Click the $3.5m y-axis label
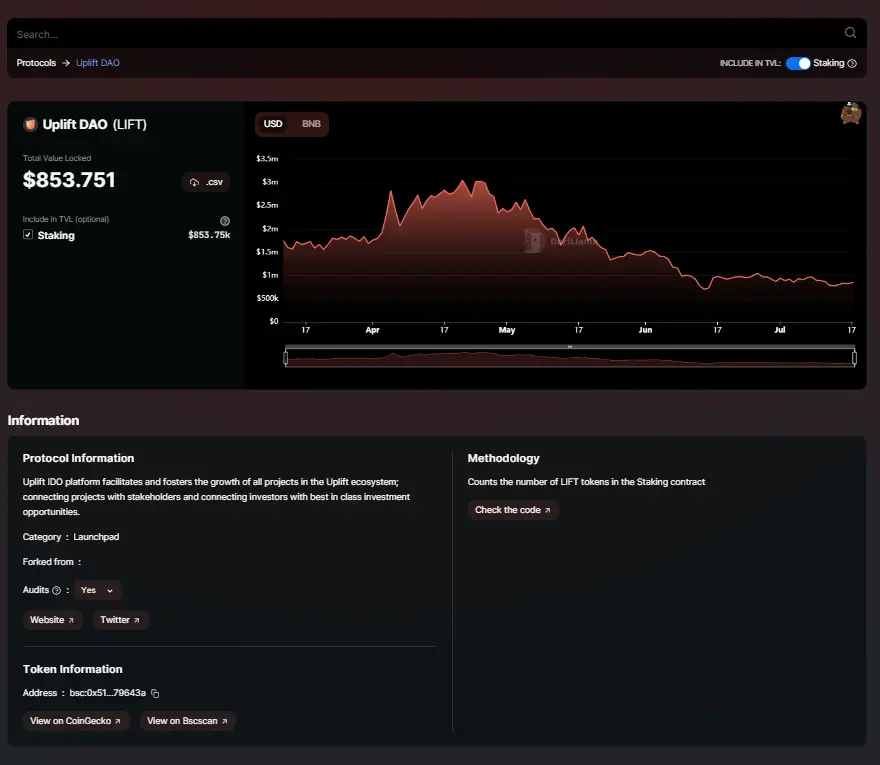 [x=267, y=159]
